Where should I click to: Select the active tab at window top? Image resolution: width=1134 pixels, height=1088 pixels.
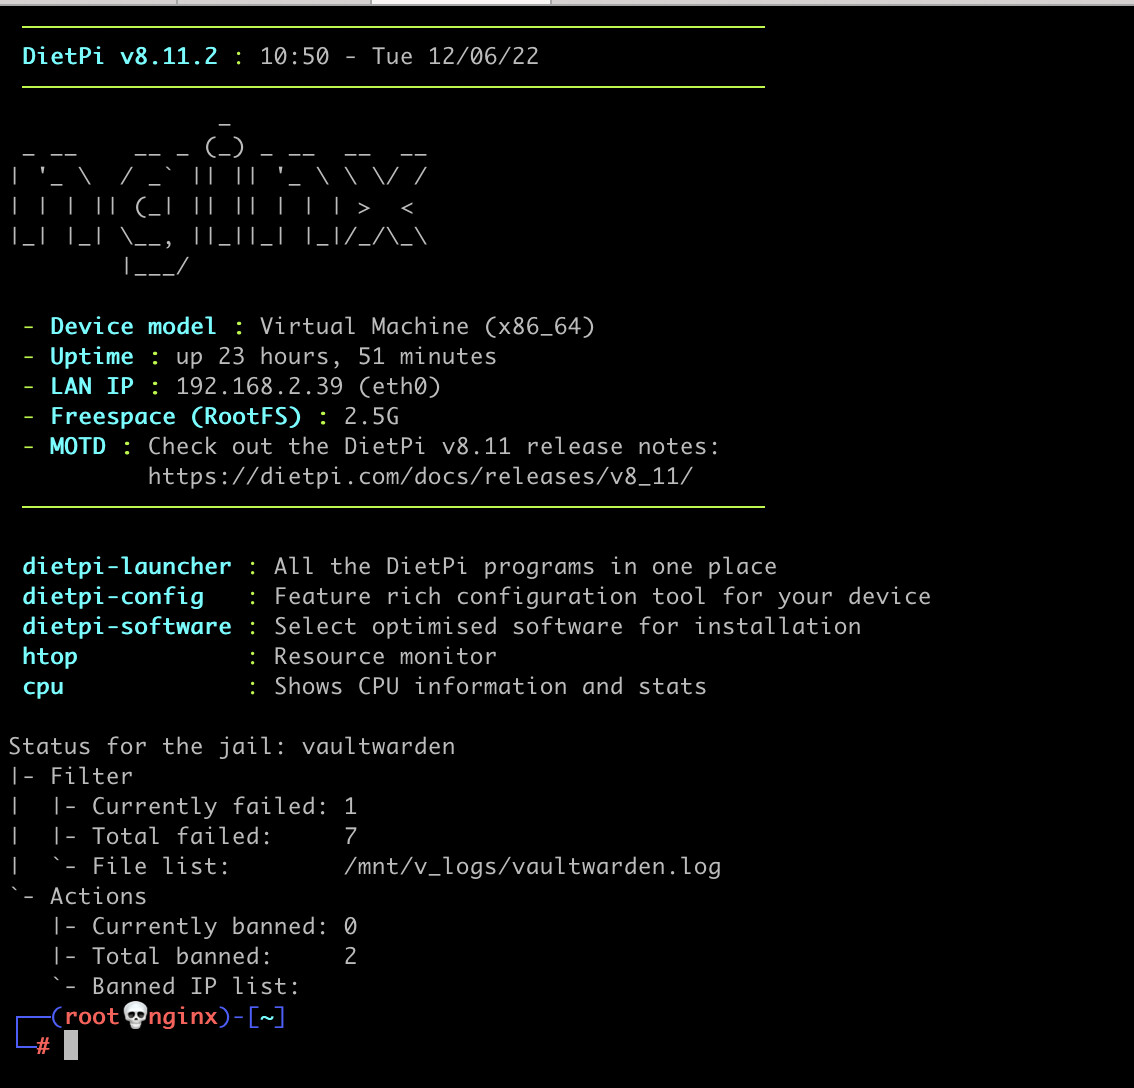pos(461,2)
